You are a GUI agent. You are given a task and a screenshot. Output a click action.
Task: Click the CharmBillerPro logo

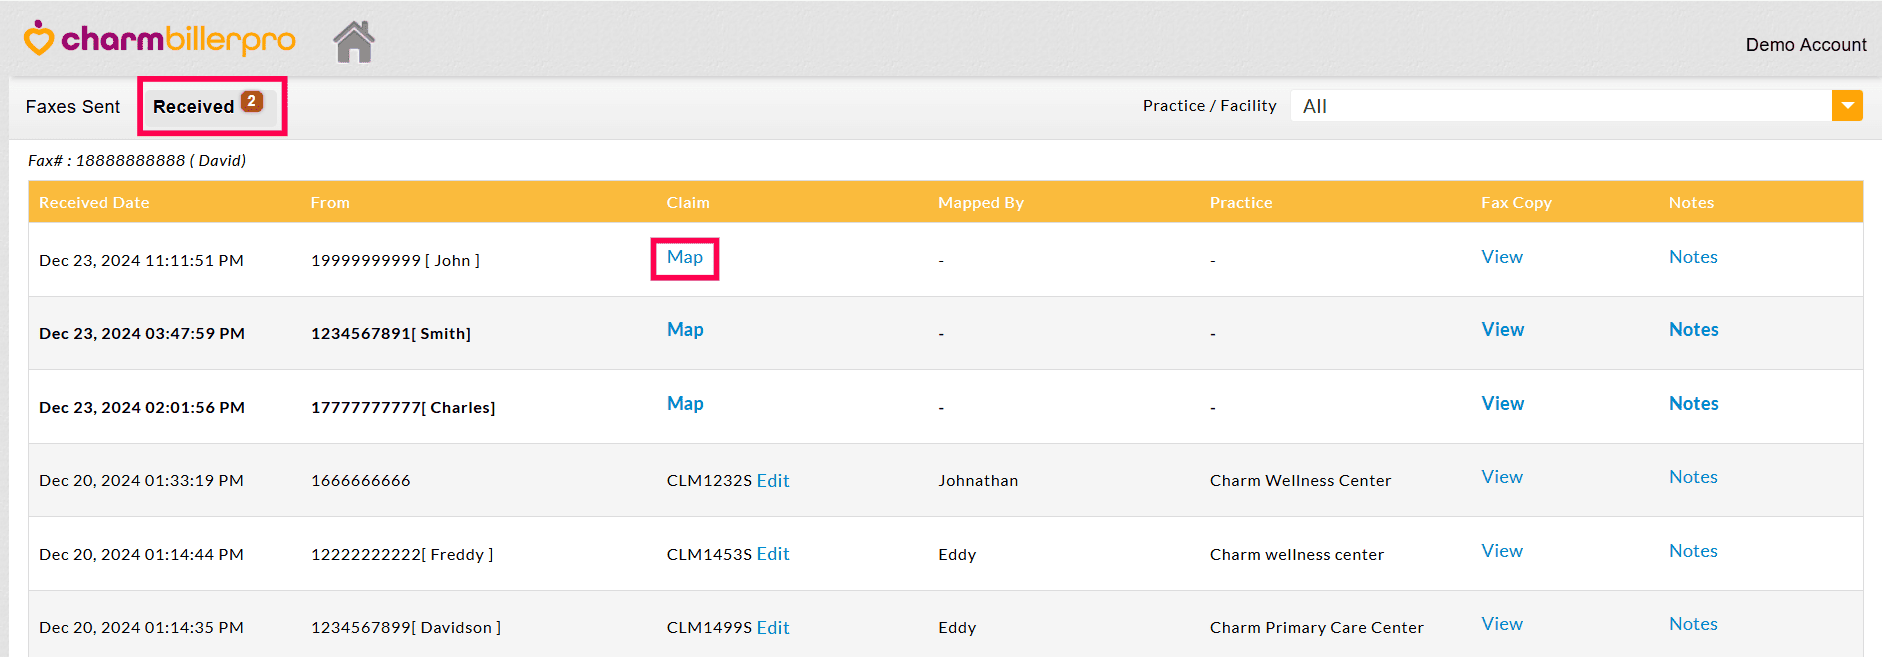point(160,40)
